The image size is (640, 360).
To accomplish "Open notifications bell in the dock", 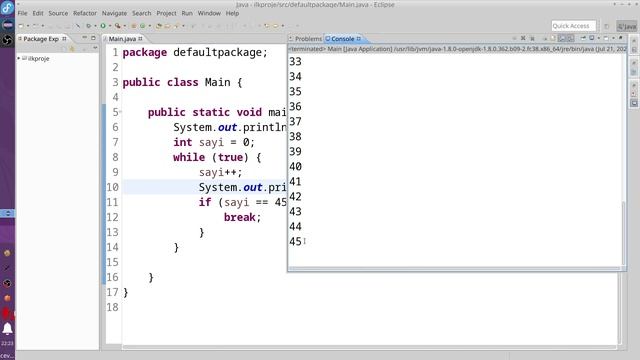I will 7,329.
